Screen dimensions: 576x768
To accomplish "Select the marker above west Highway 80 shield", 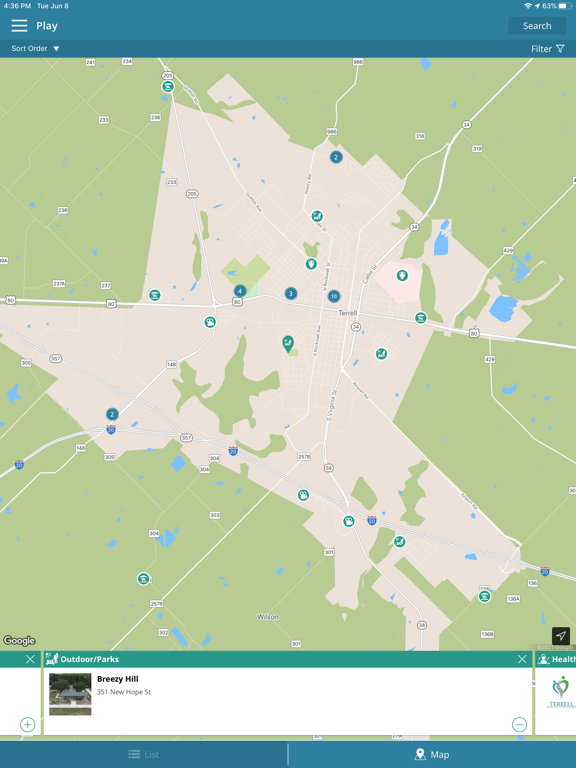I will [155, 295].
